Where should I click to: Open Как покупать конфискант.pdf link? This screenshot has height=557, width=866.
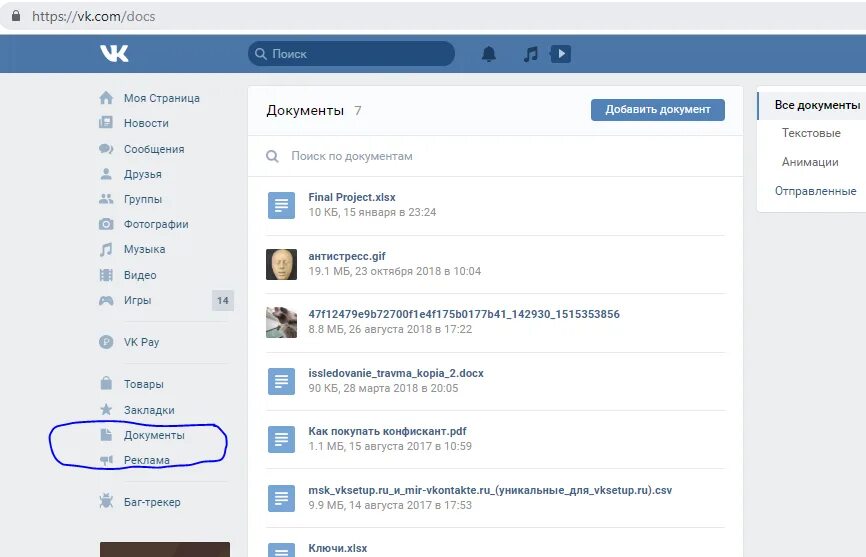387,431
